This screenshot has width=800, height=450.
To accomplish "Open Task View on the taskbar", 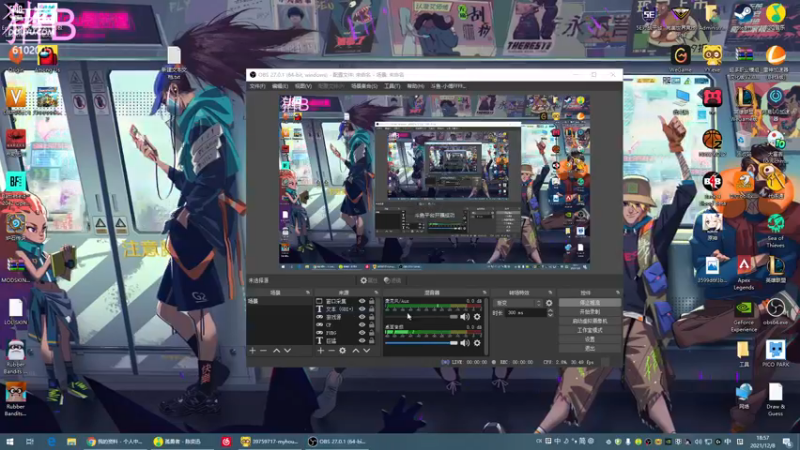I will tap(30, 442).
